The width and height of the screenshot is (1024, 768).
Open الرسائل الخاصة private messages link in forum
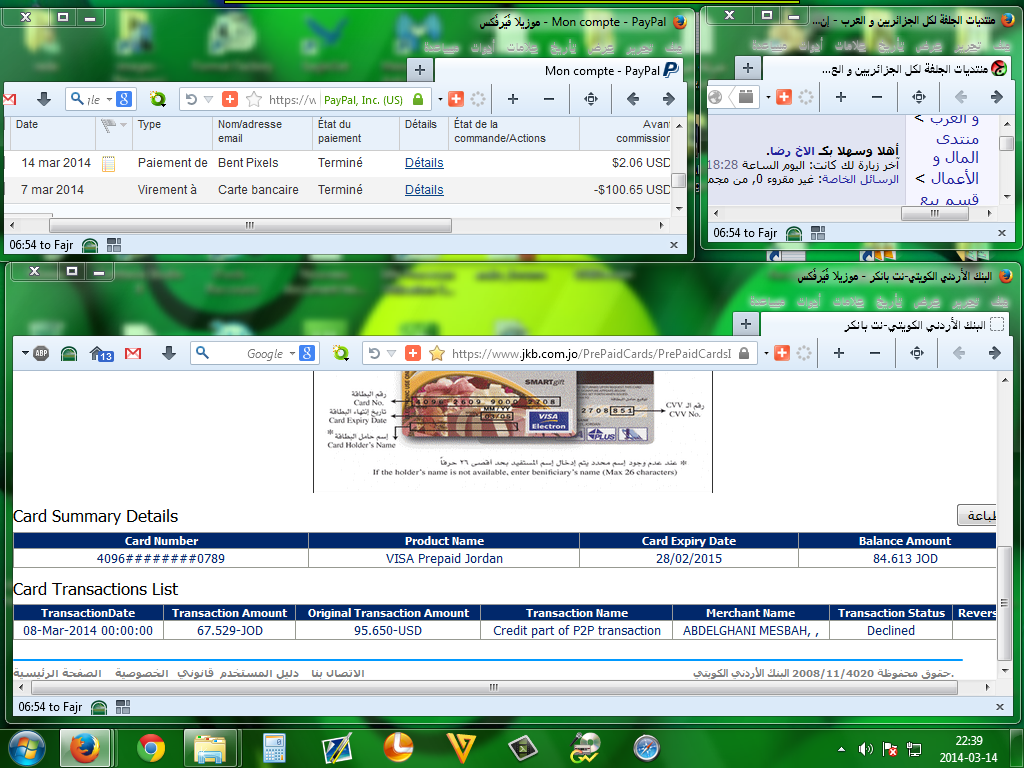[860, 179]
